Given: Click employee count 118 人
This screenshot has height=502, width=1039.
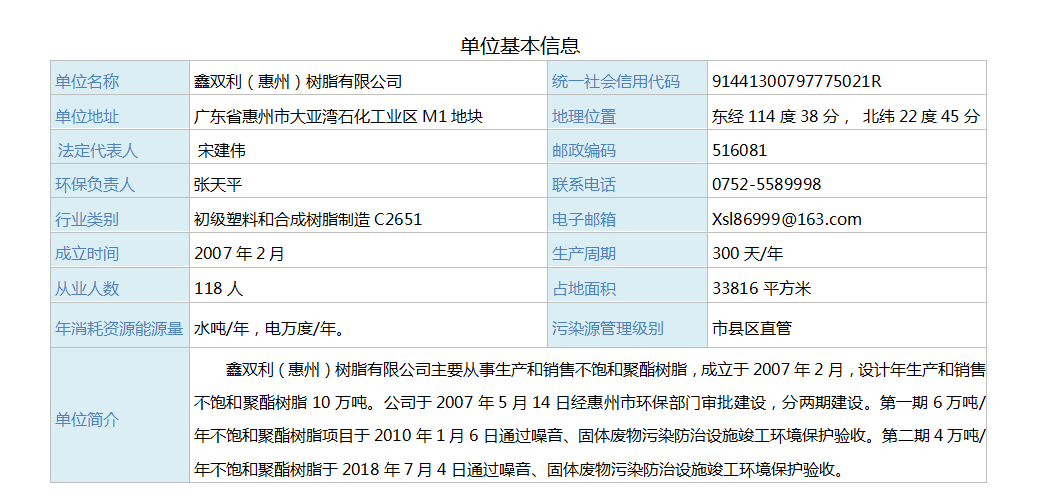Looking at the screenshot, I should [x=218, y=288].
